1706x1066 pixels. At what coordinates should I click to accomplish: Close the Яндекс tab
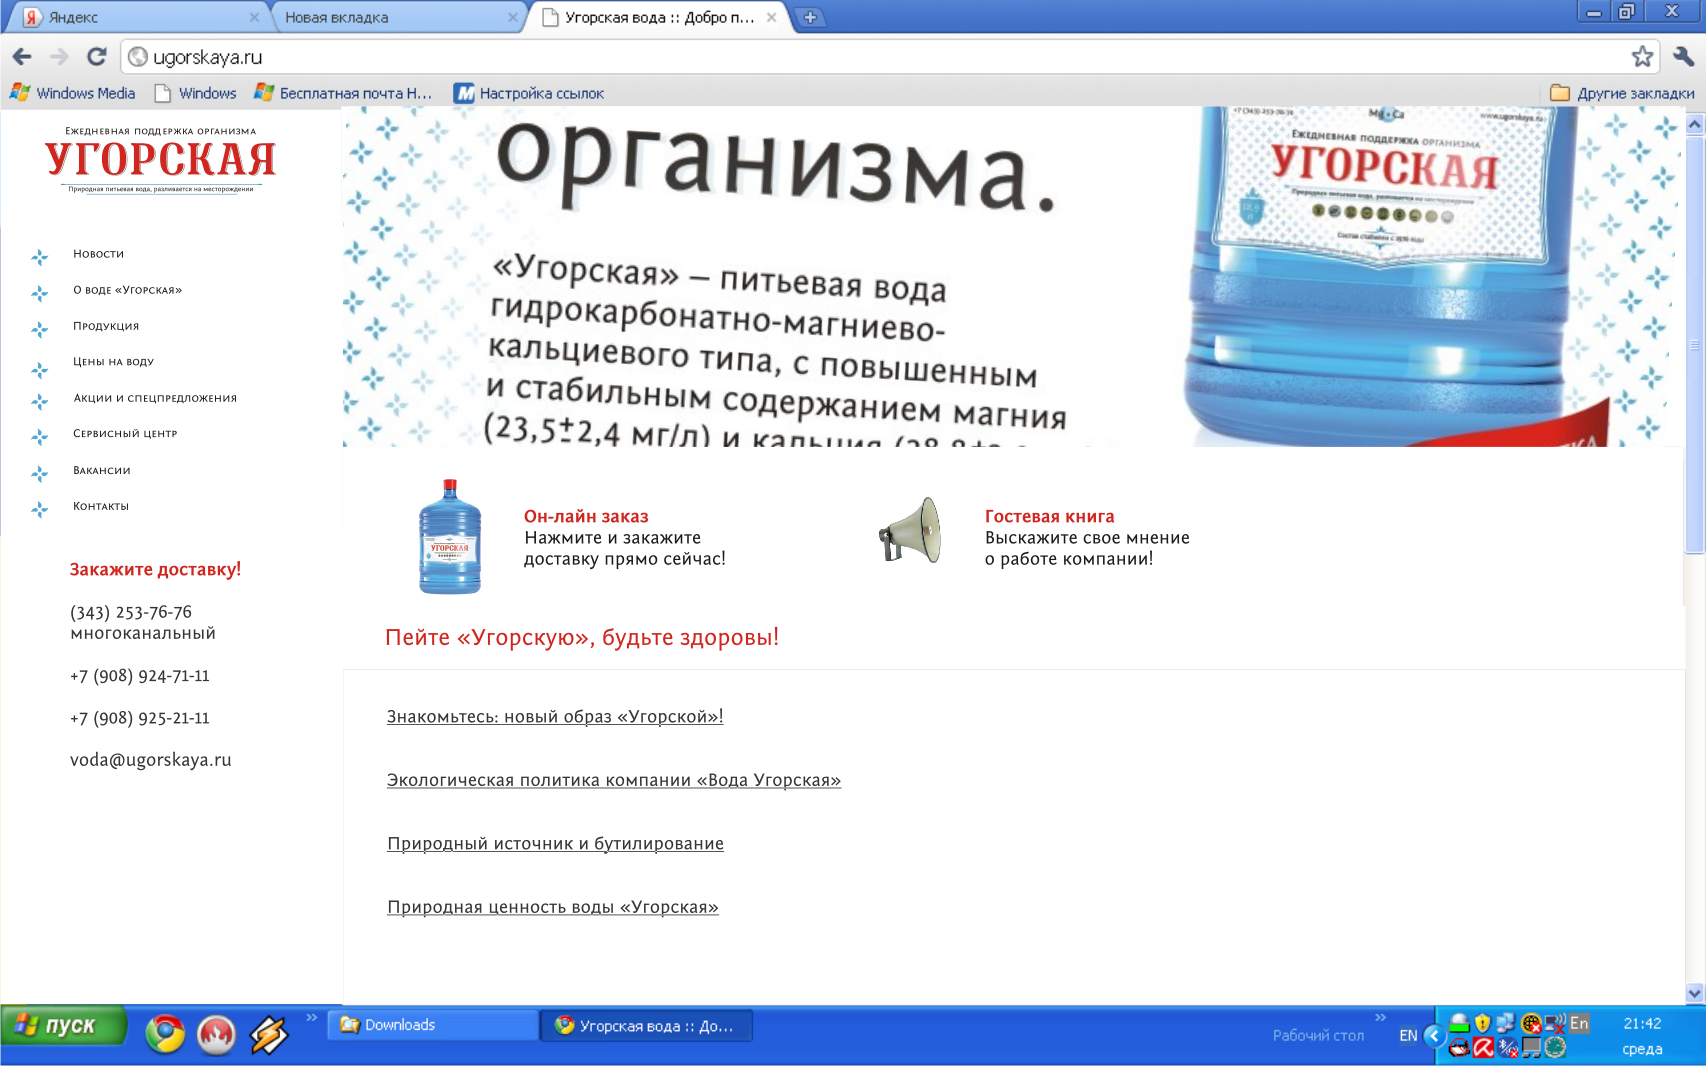click(x=254, y=17)
